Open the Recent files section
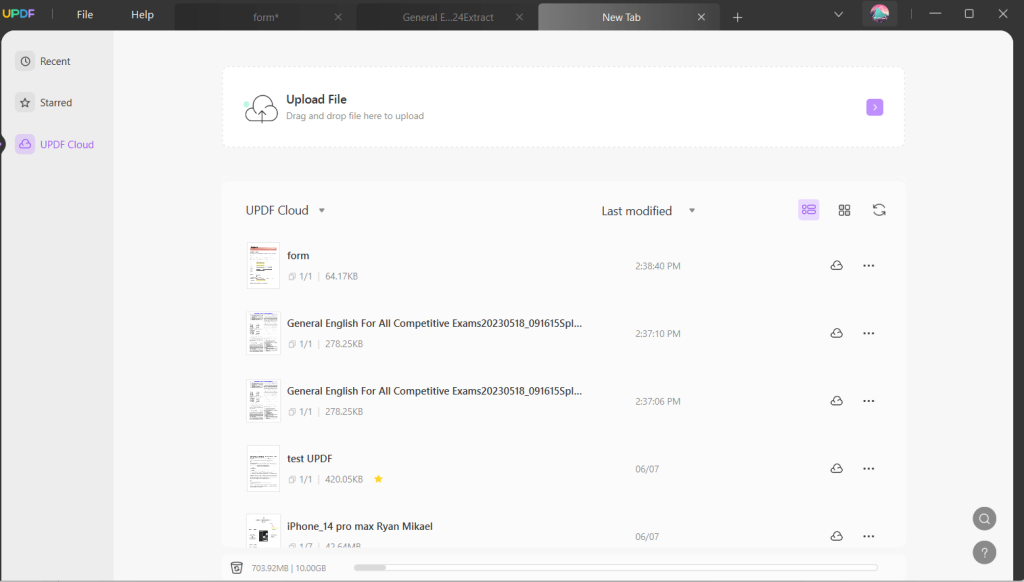The width and height of the screenshot is (1024, 582). click(x=43, y=61)
